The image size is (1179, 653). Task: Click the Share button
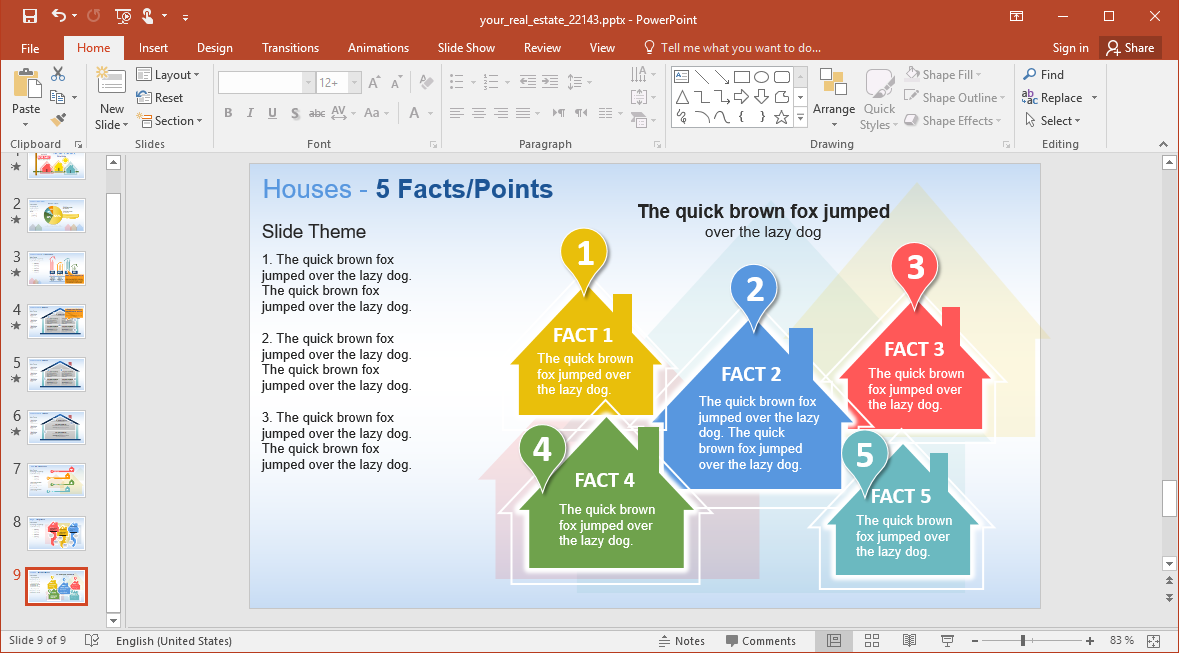click(1129, 48)
